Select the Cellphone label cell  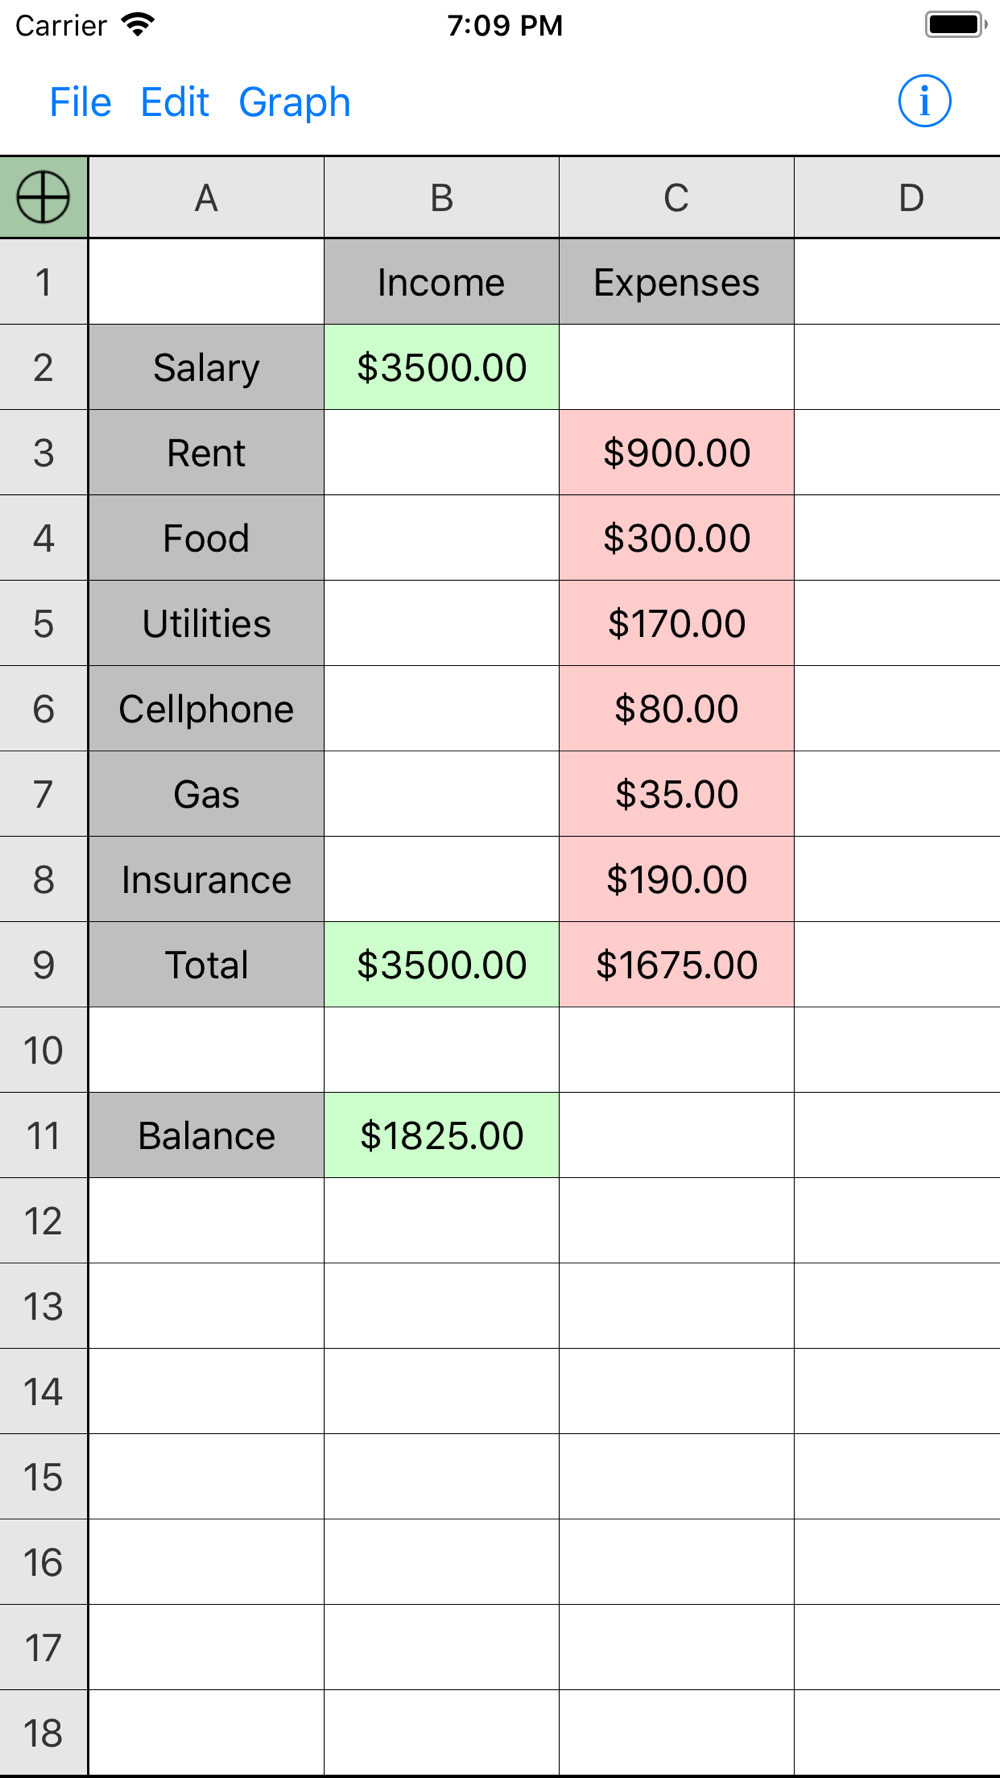206,709
